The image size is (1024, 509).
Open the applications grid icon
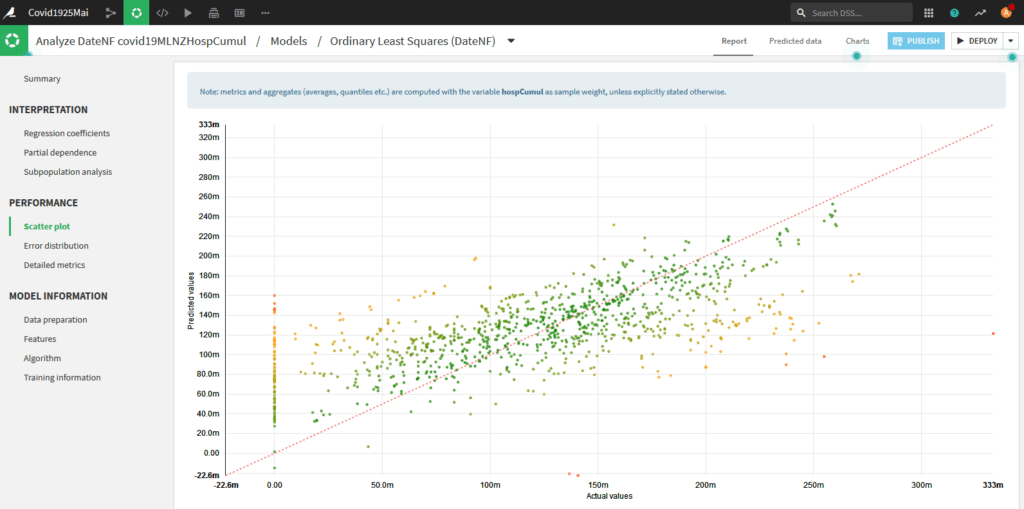(929, 12)
